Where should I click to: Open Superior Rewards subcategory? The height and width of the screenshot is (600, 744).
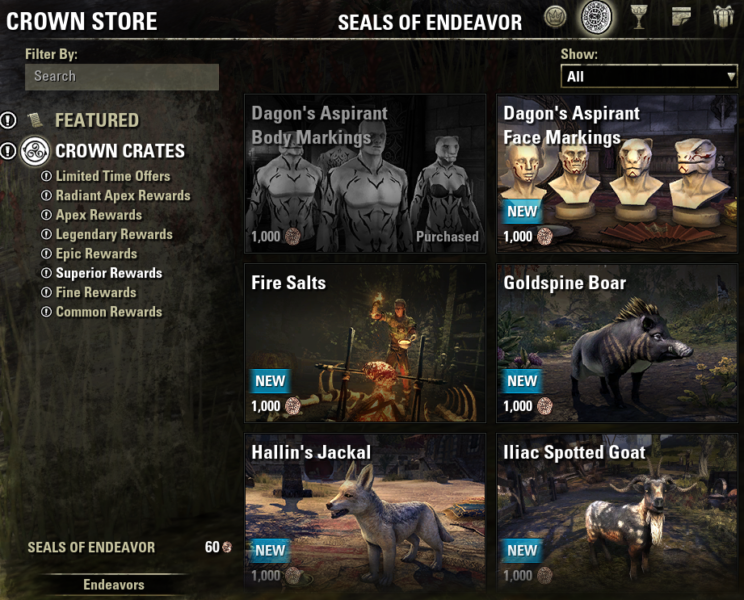[109, 273]
